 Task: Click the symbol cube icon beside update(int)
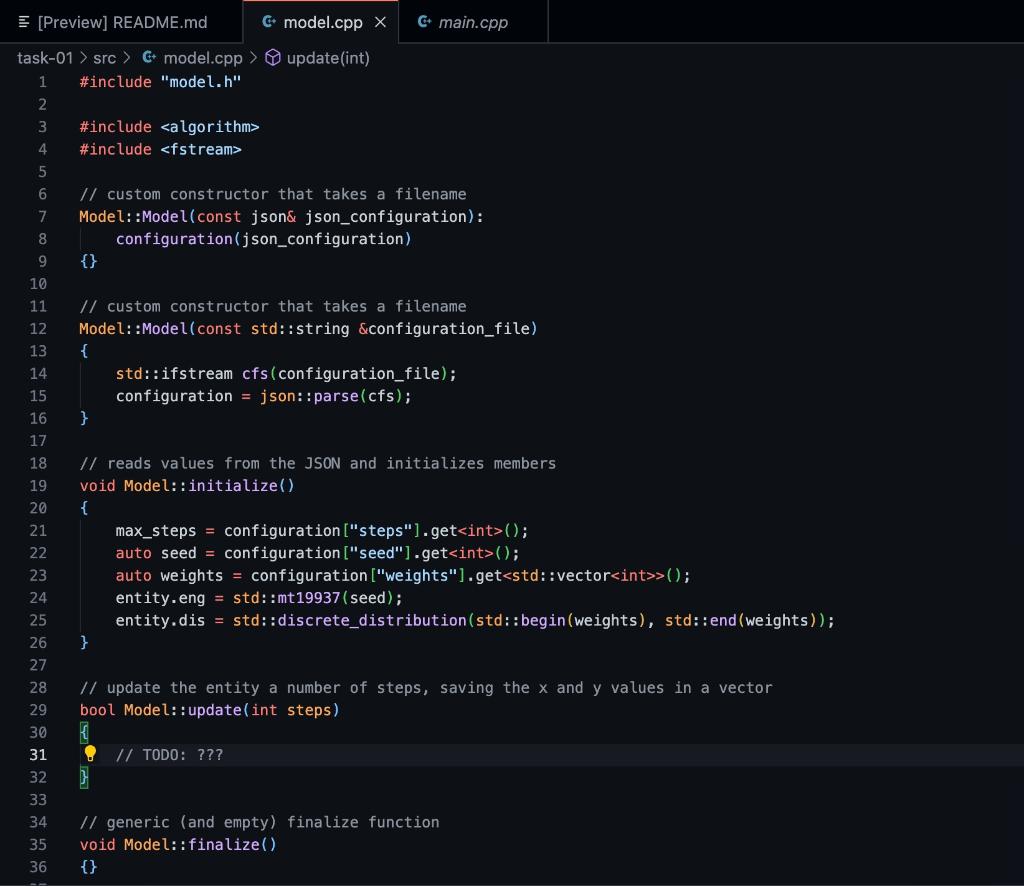point(273,58)
